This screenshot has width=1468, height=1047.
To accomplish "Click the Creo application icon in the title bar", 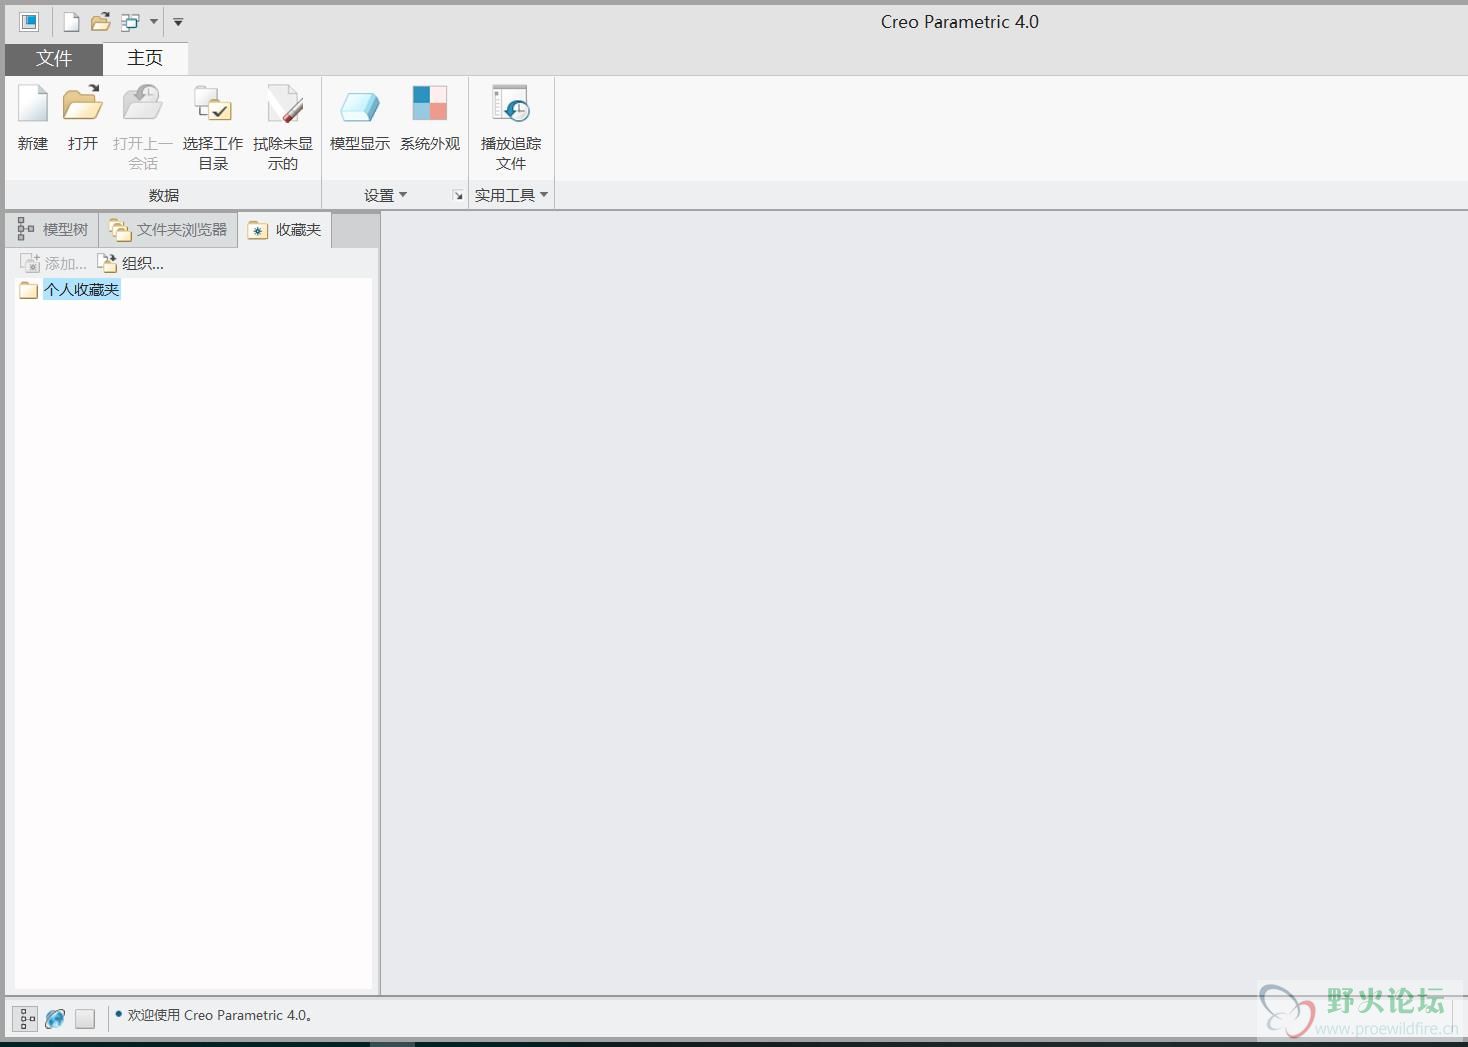I will click(29, 21).
